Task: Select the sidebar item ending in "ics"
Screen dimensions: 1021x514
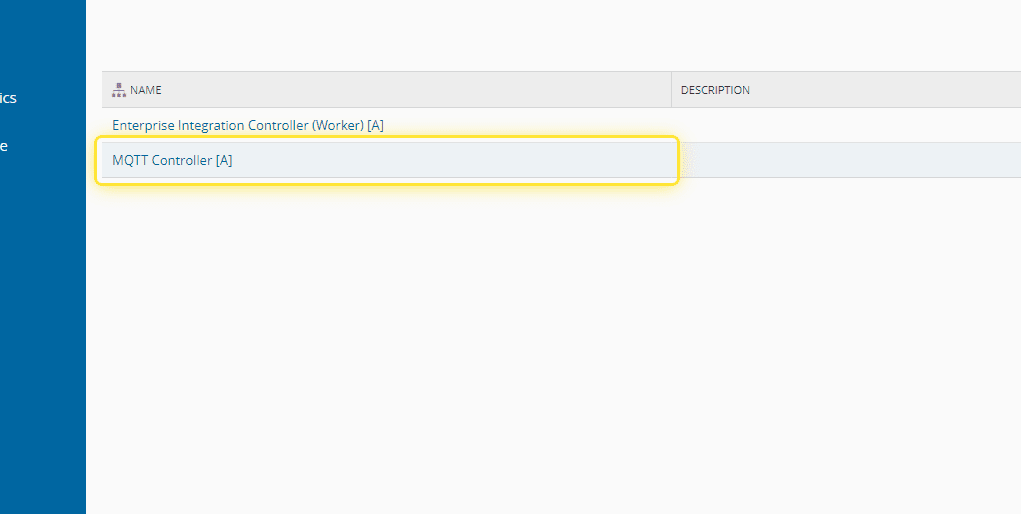Action: (x=7, y=98)
